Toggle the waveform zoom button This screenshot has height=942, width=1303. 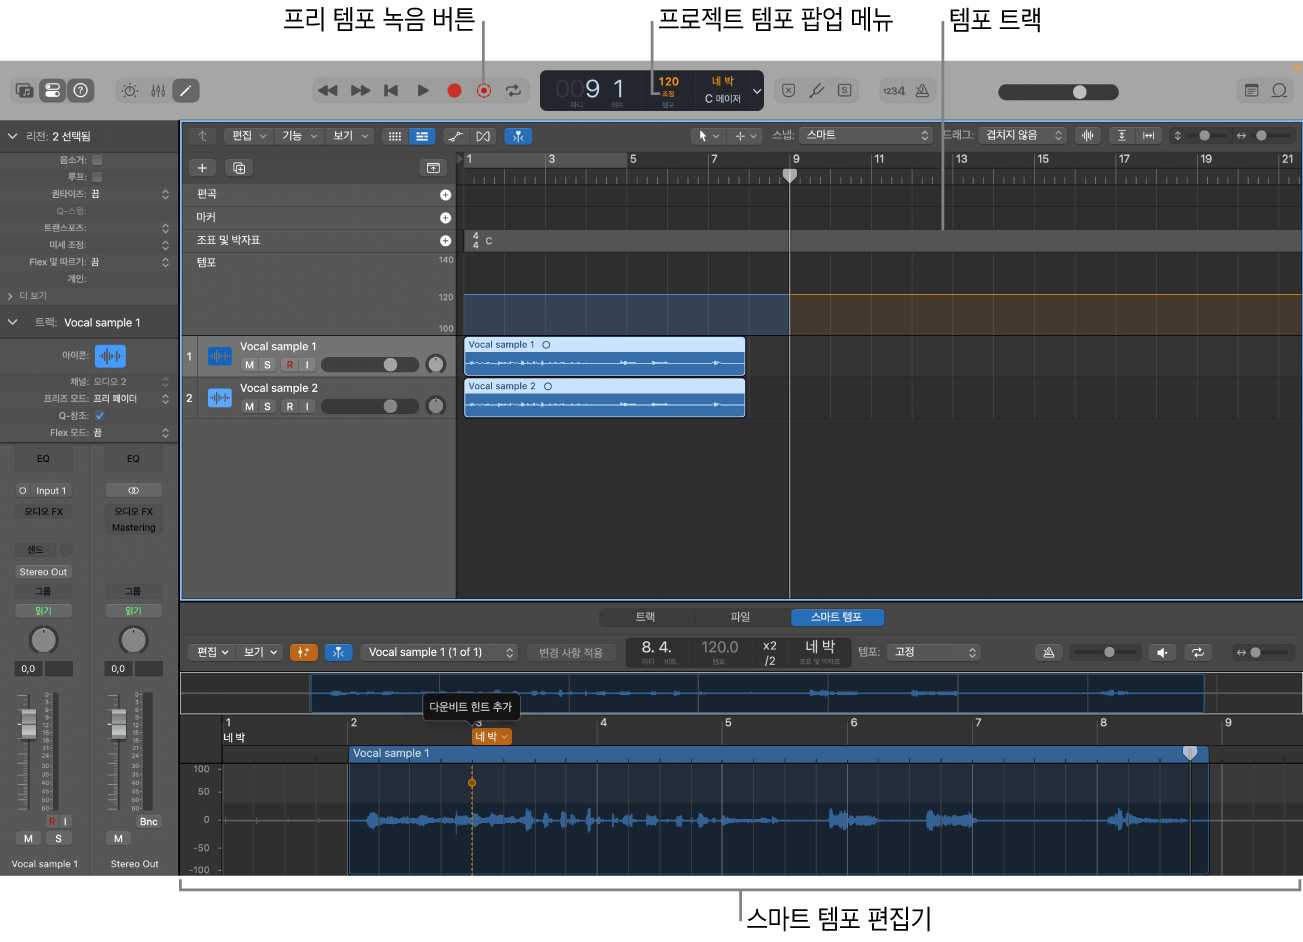click(x=1088, y=135)
